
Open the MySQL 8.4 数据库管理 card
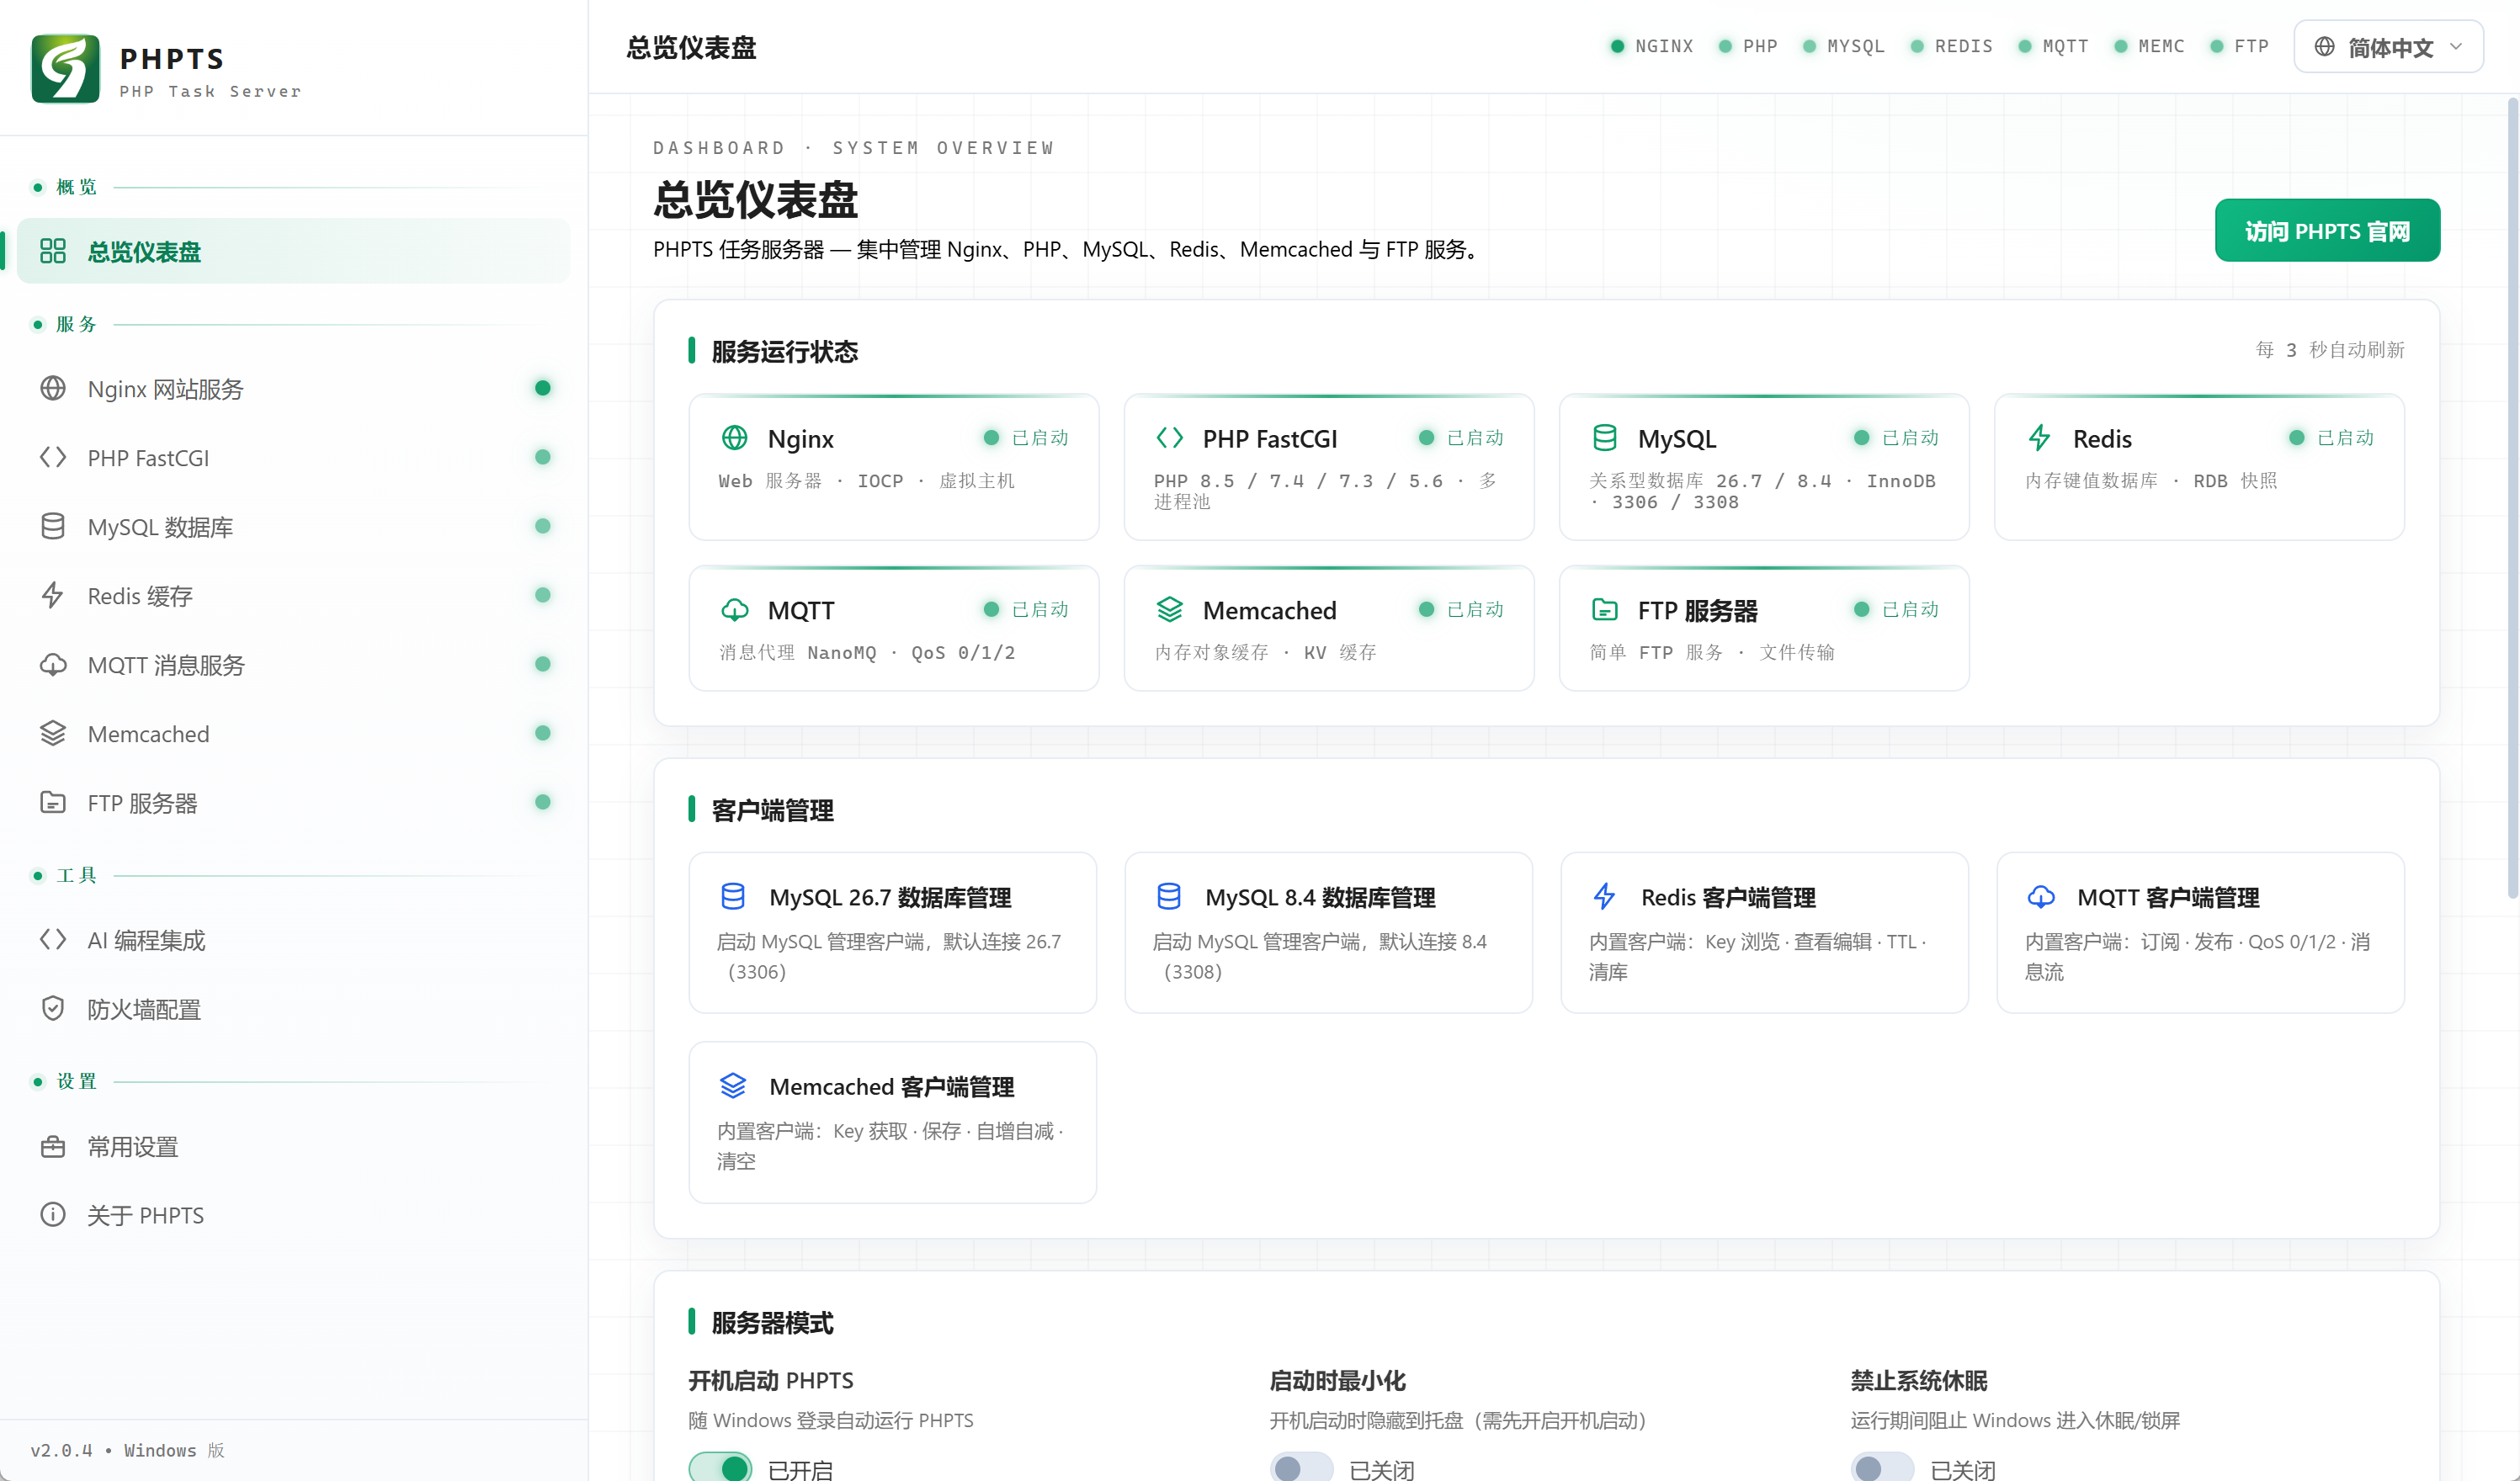click(1328, 932)
